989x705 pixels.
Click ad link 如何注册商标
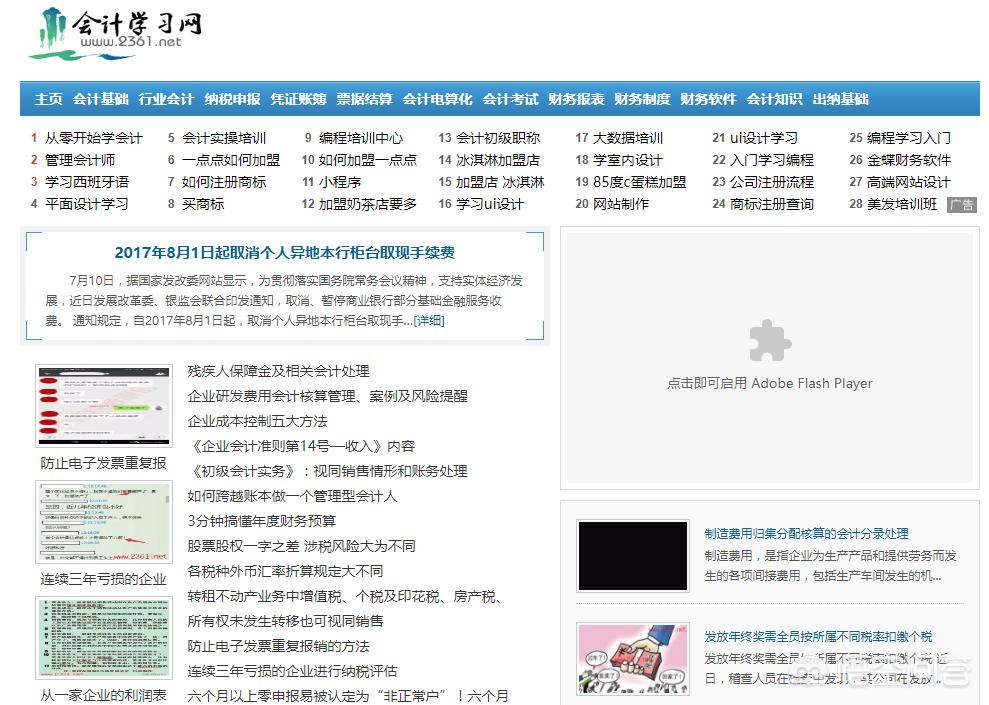click(x=224, y=182)
